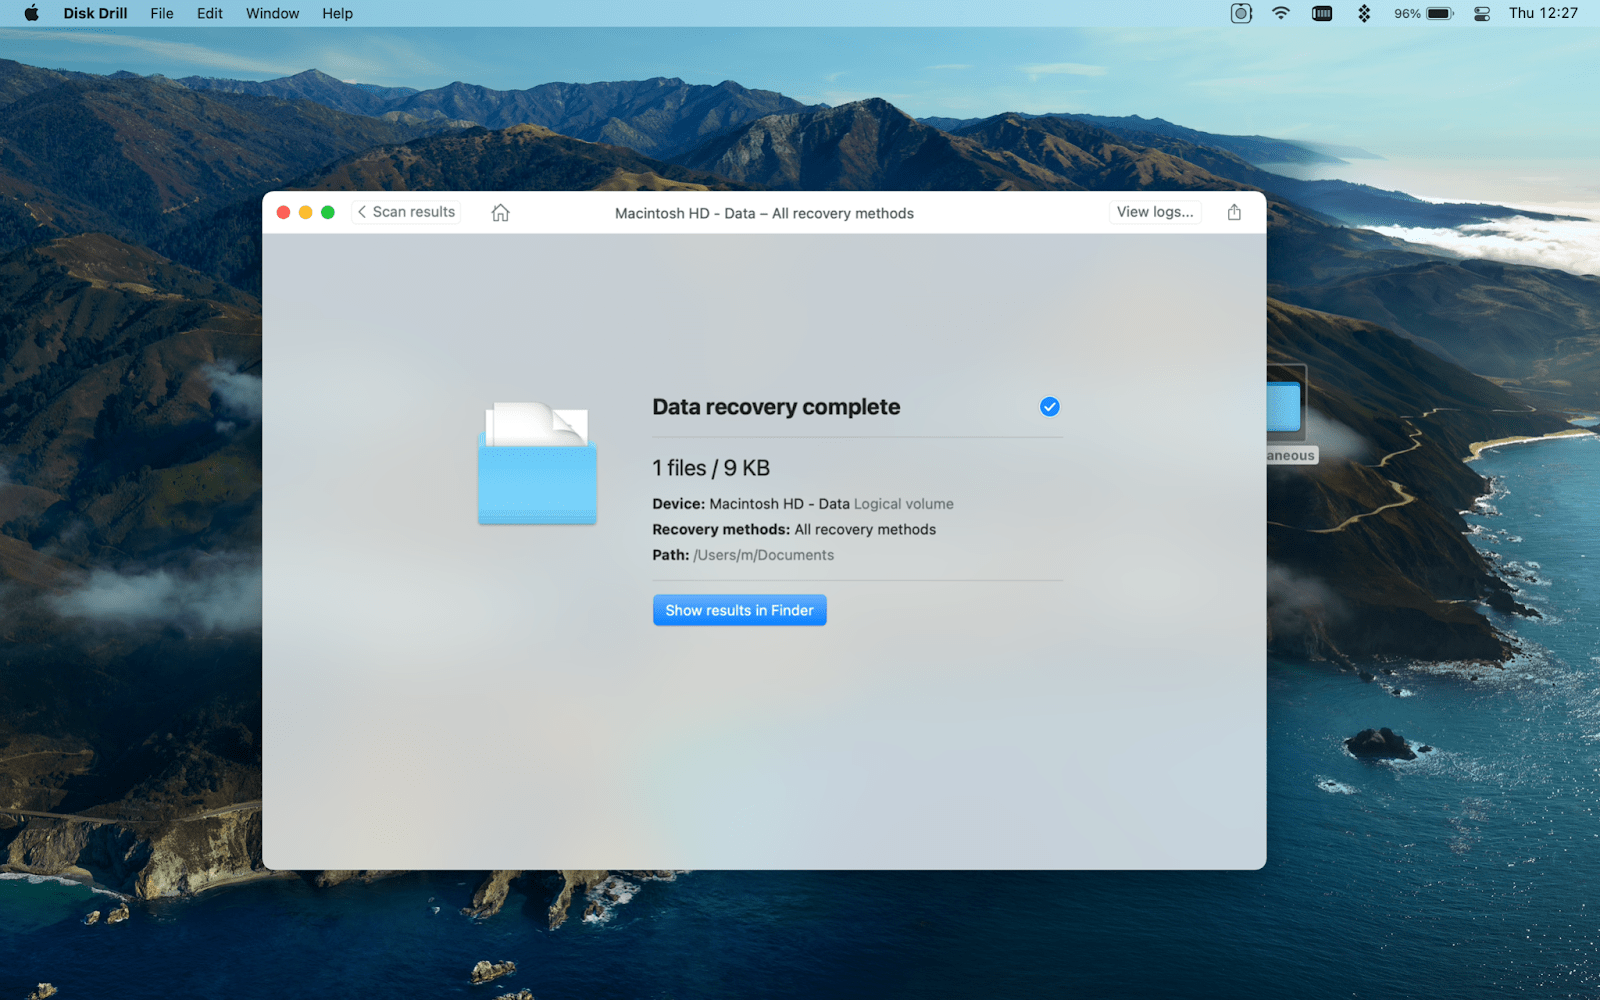Click the 'Data recovery complete' heading
The height and width of the screenshot is (1000, 1600).
point(776,407)
